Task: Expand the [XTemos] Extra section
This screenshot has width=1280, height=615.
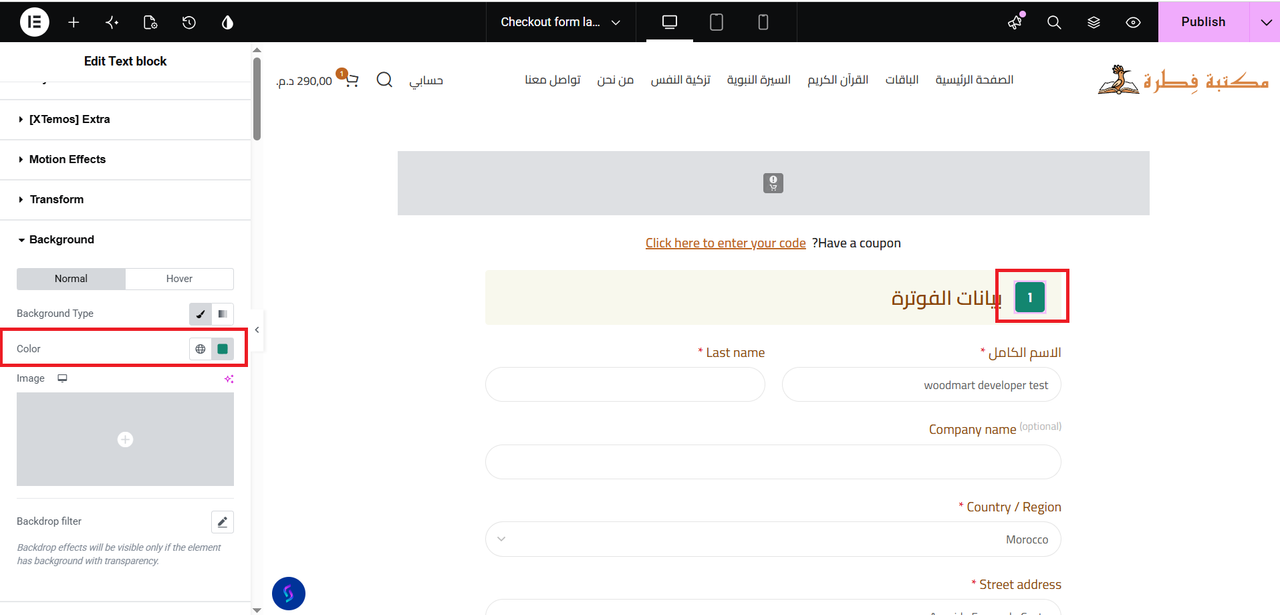Action: click(125, 120)
